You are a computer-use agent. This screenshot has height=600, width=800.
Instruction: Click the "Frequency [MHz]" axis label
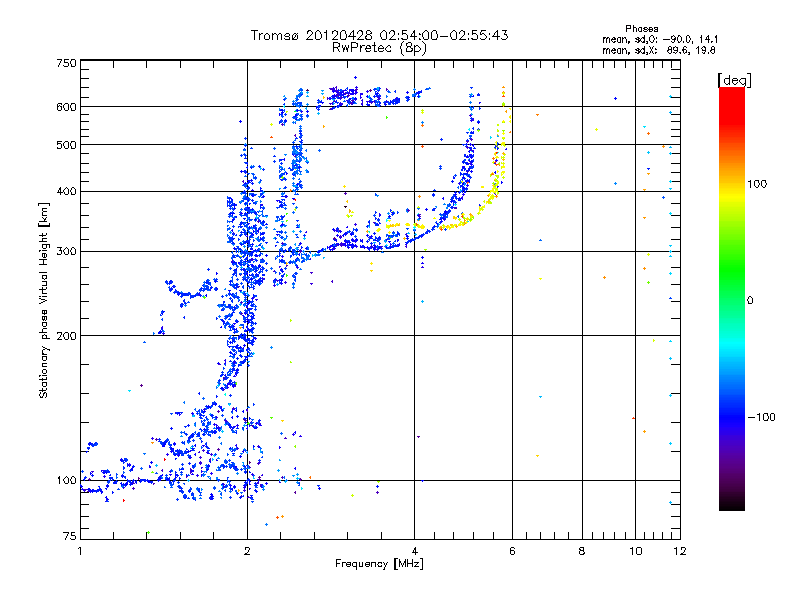coord(379,564)
